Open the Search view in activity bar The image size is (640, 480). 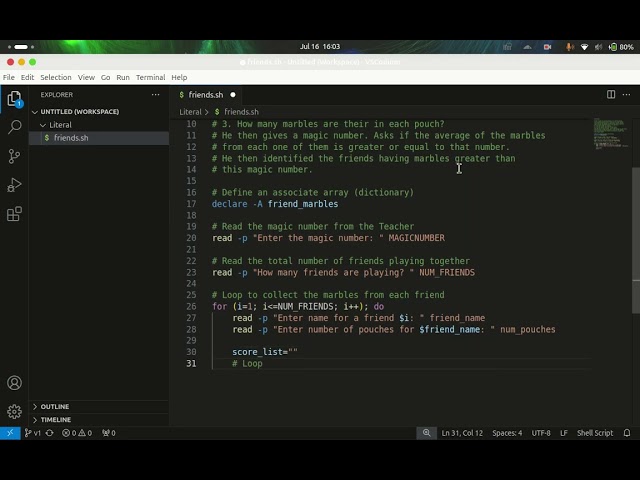tap(14, 127)
